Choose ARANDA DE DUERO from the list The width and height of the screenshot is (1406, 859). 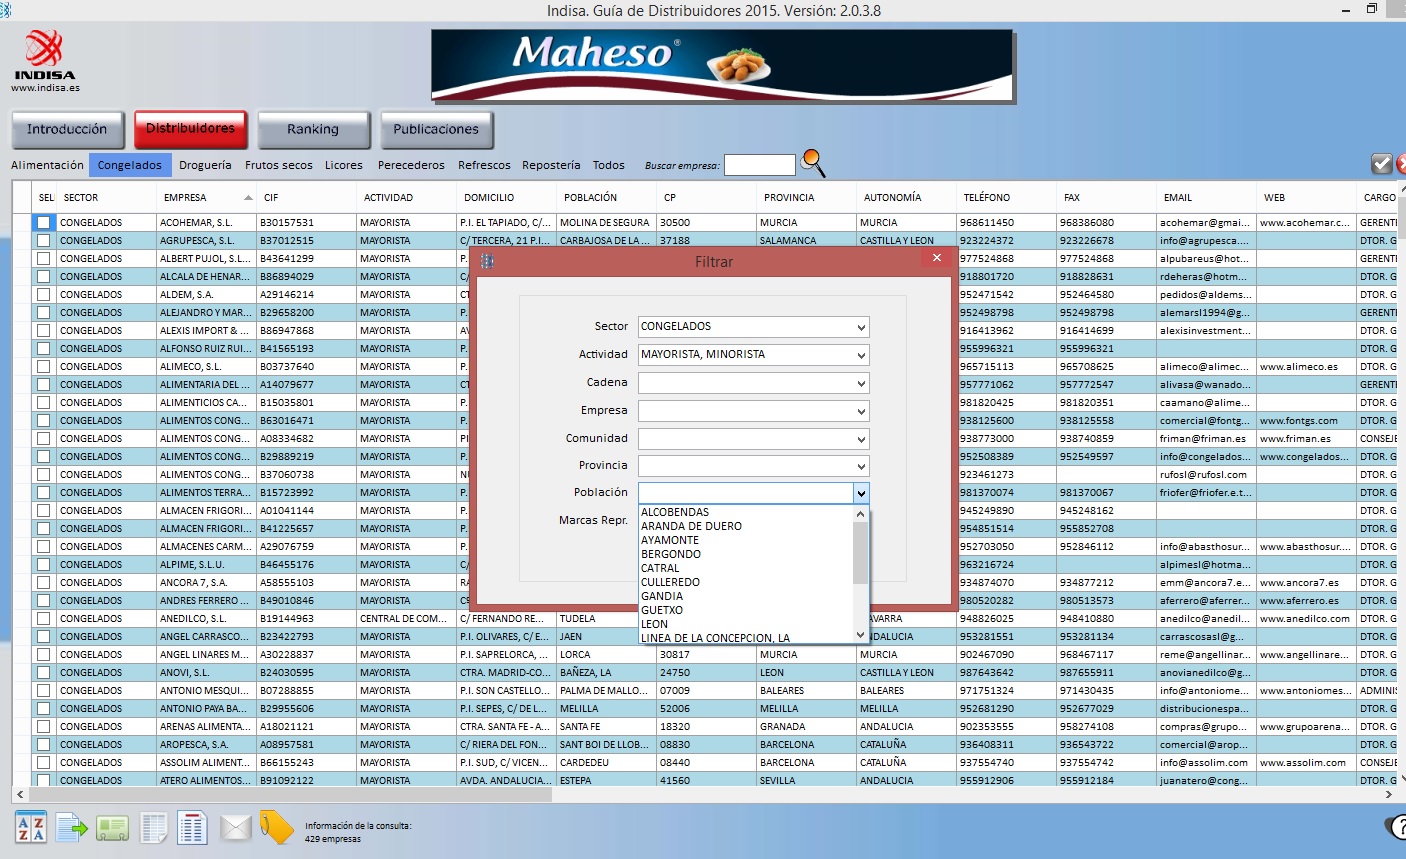746,526
